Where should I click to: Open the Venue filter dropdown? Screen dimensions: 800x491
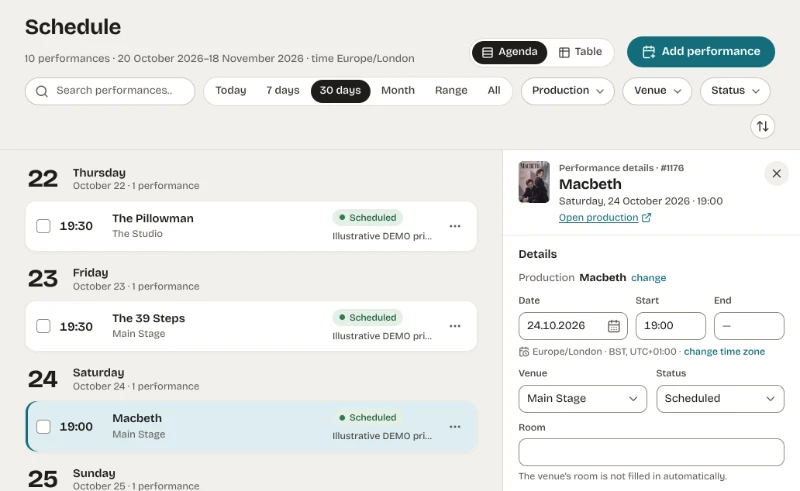coord(657,91)
